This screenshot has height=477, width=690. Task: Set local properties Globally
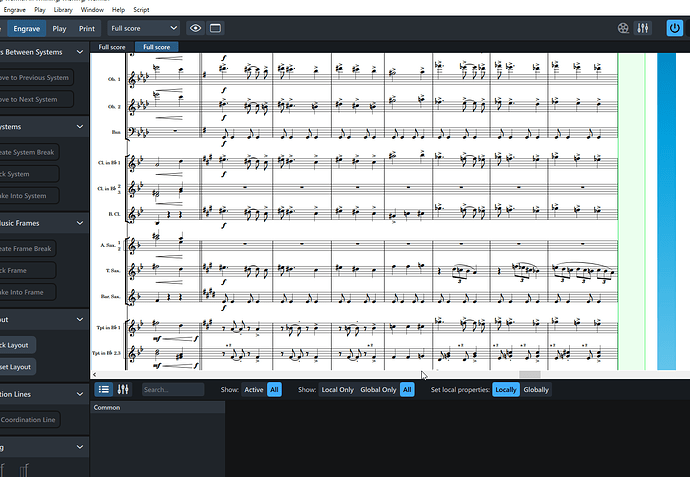point(536,389)
